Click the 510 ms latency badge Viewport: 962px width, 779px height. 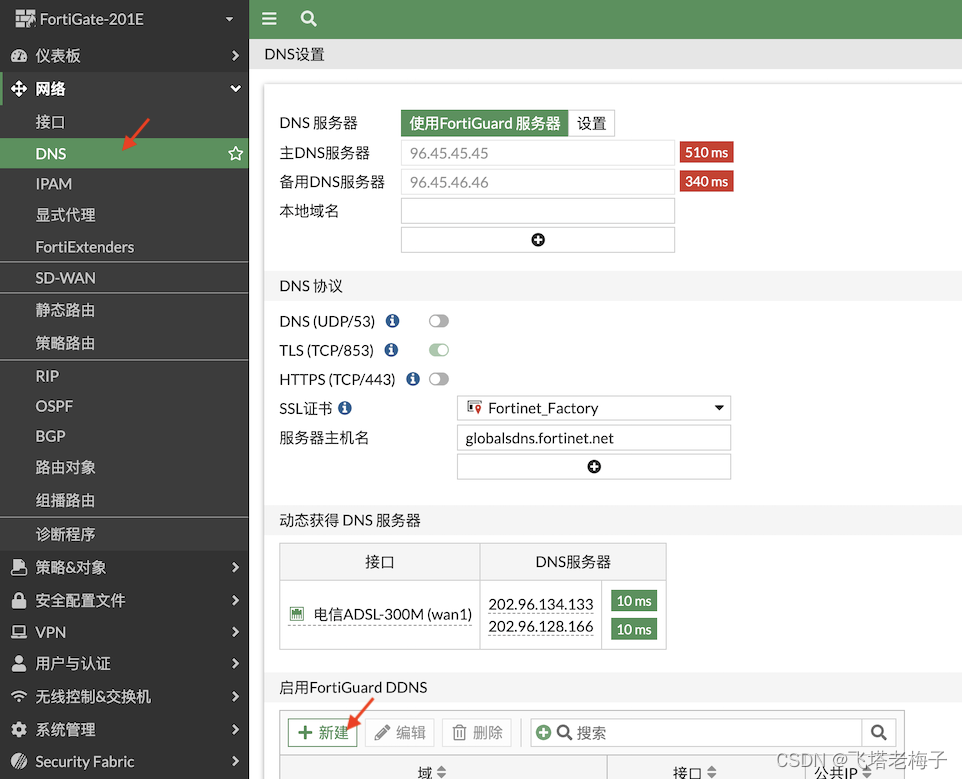point(706,152)
